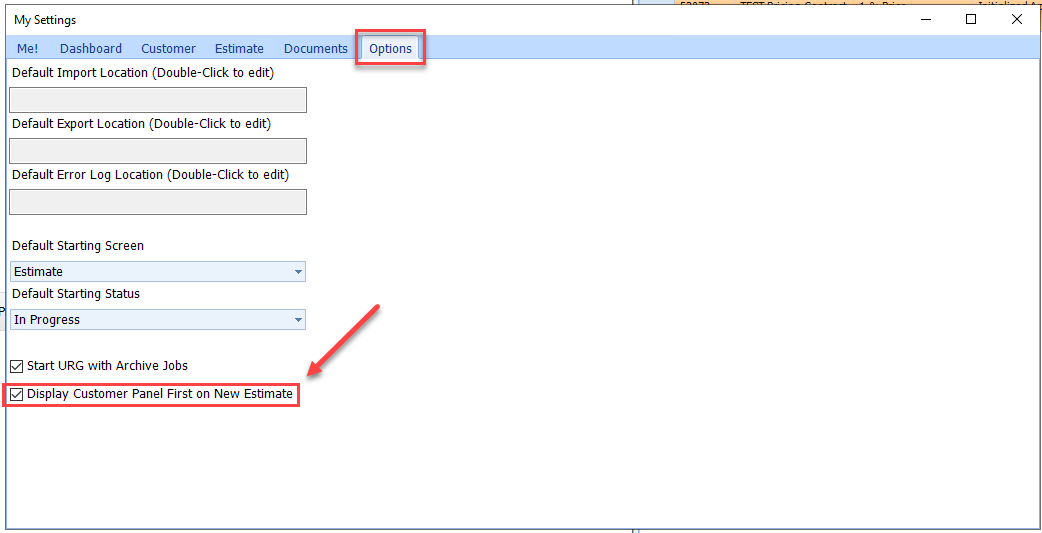Viewport: 1042px width, 533px height.
Task: Switch to the Me! tab
Action: pos(27,49)
